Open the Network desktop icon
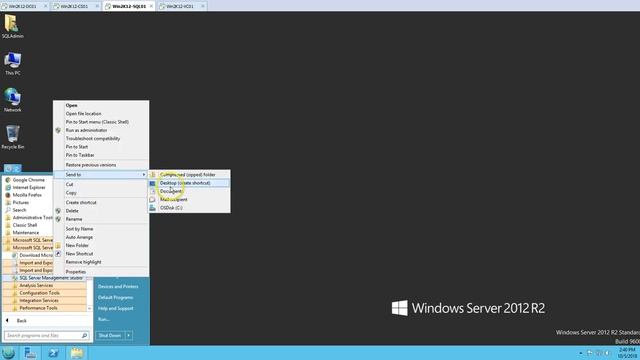Viewport: 640px width, 360px height. tap(12, 100)
